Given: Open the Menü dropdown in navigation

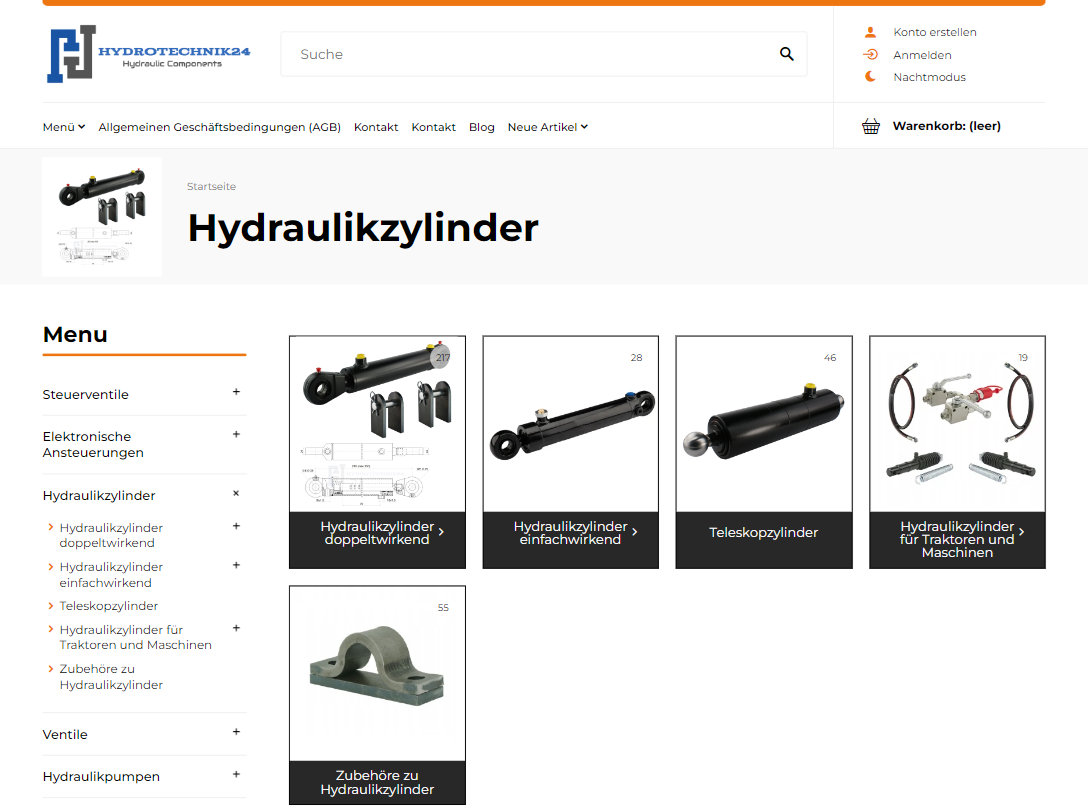Looking at the screenshot, I should [x=64, y=127].
